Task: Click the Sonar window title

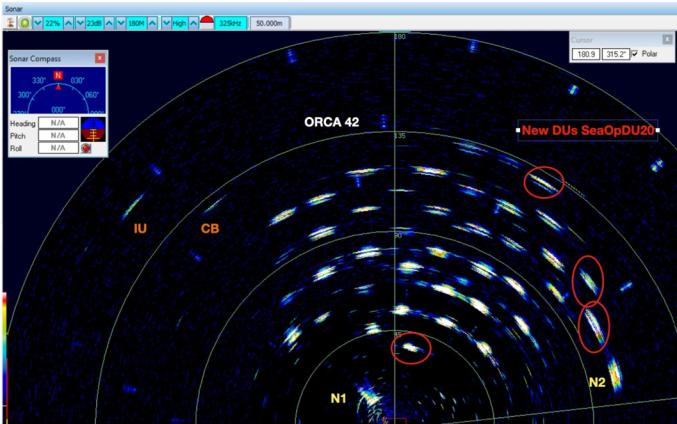Action: pyautogui.click(x=13, y=9)
